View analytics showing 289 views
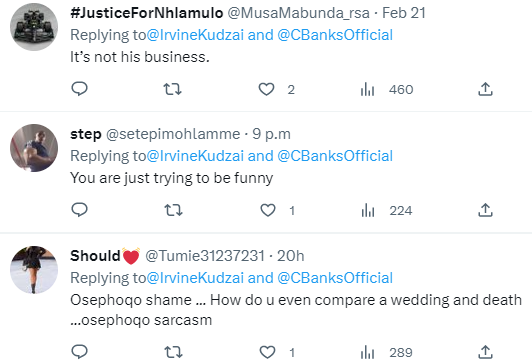Screen dimensions: 532x363 pos(387,352)
